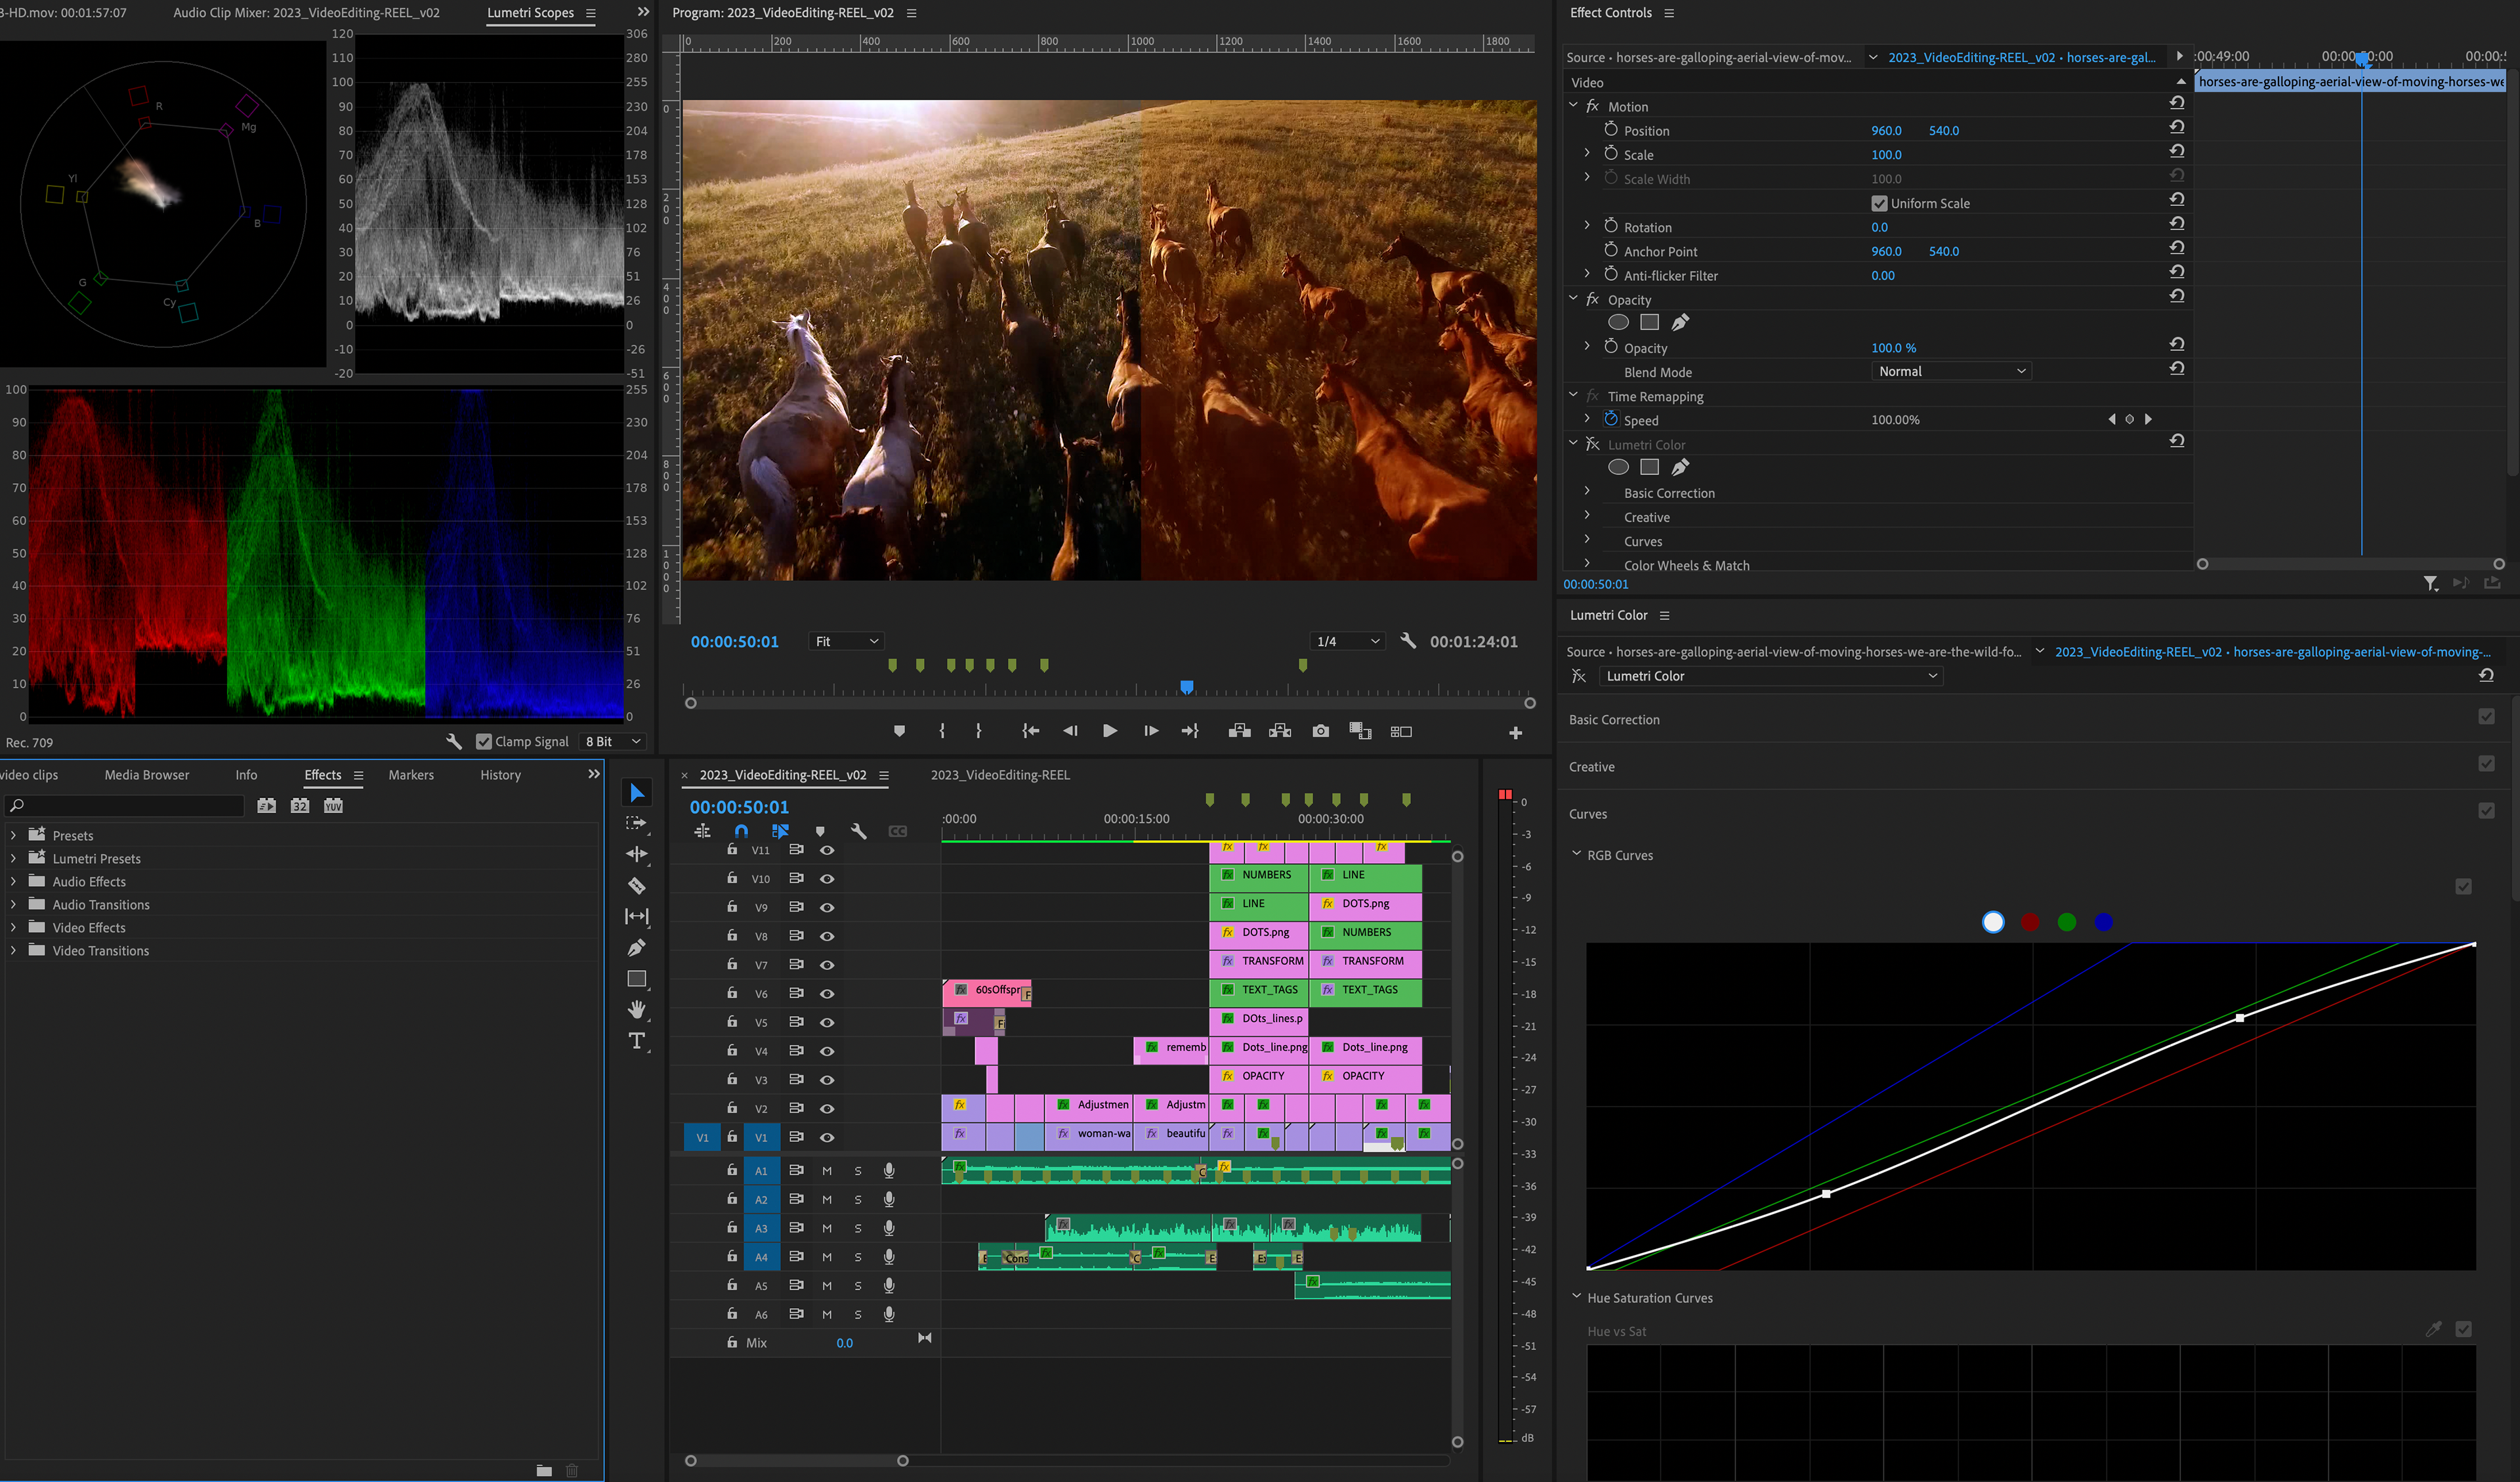This screenshot has width=2520, height=1482.
Task: Select the Selection tool arrow
Action: [x=636, y=793]
